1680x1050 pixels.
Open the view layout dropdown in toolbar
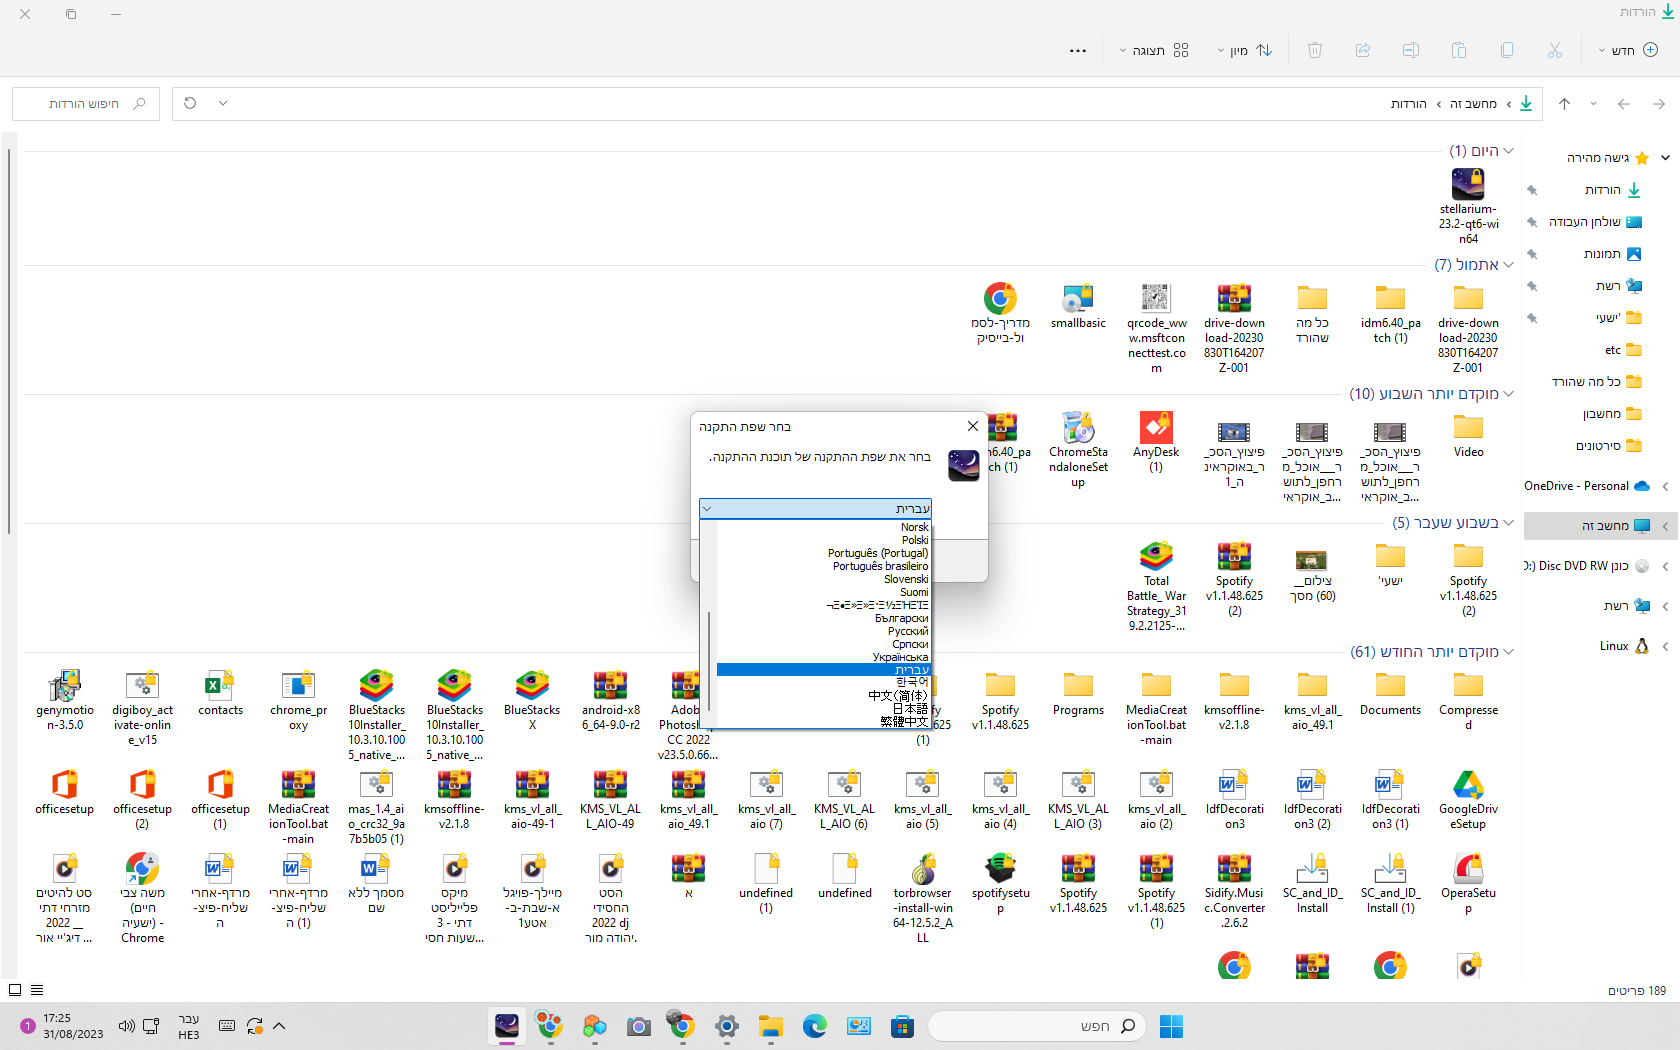click(x=1154, y=50)
